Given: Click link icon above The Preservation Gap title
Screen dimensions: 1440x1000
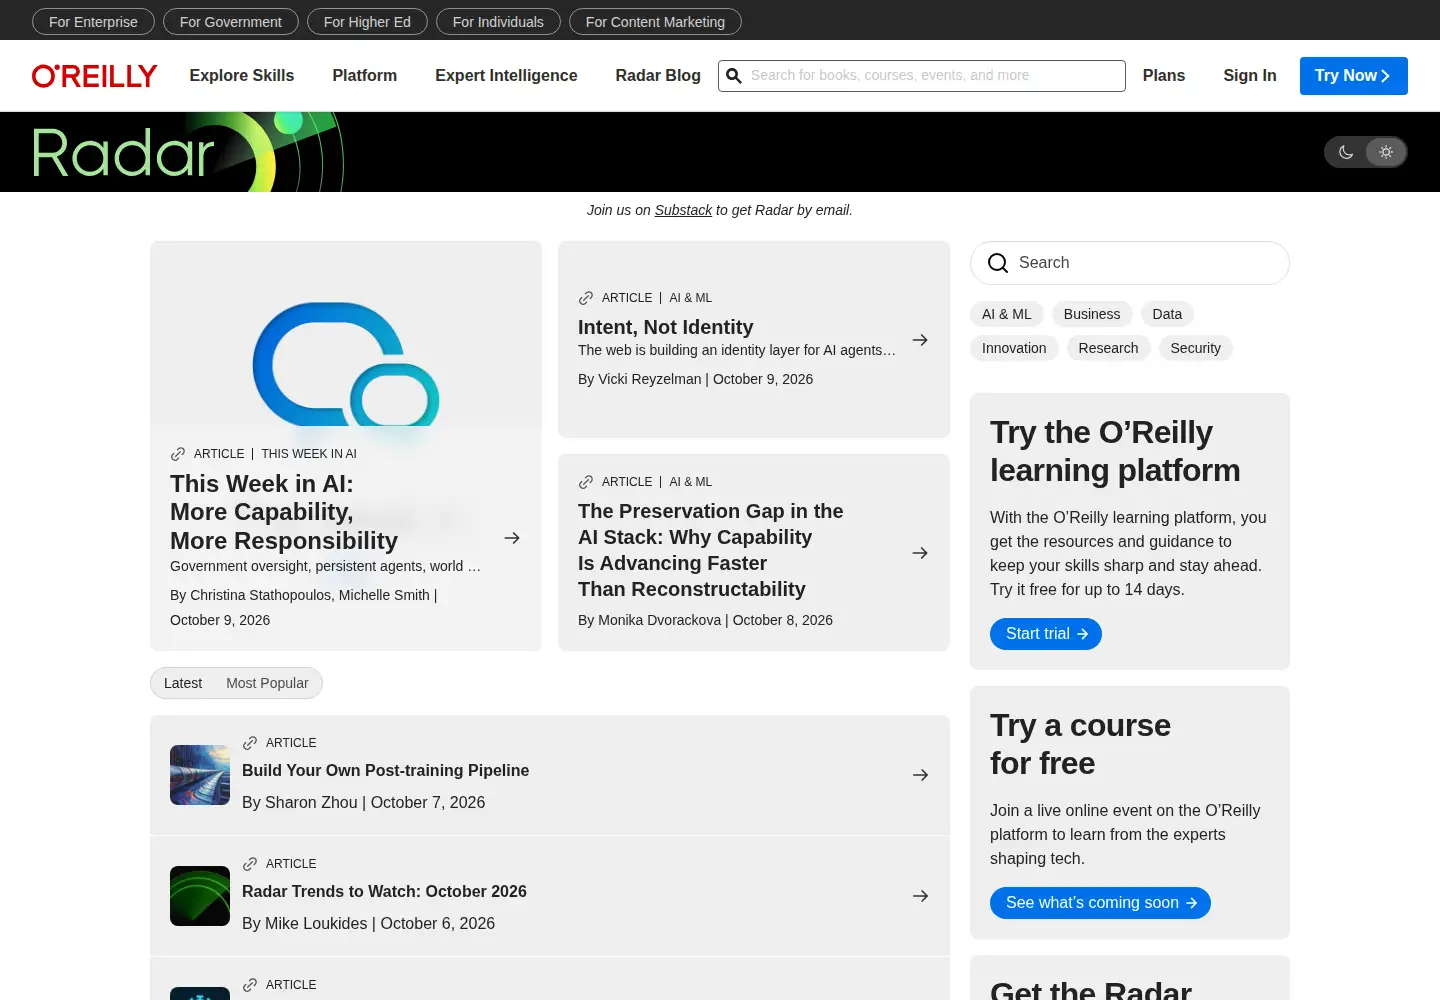Looking at the screenshot, I should [586, 482].
